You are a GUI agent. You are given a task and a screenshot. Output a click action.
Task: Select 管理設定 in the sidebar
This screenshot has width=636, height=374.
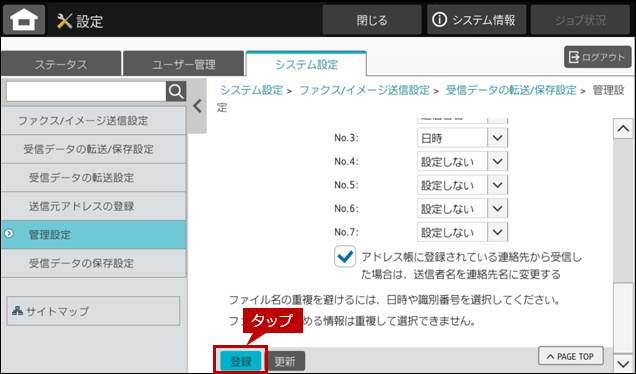[x=93, y=234]
